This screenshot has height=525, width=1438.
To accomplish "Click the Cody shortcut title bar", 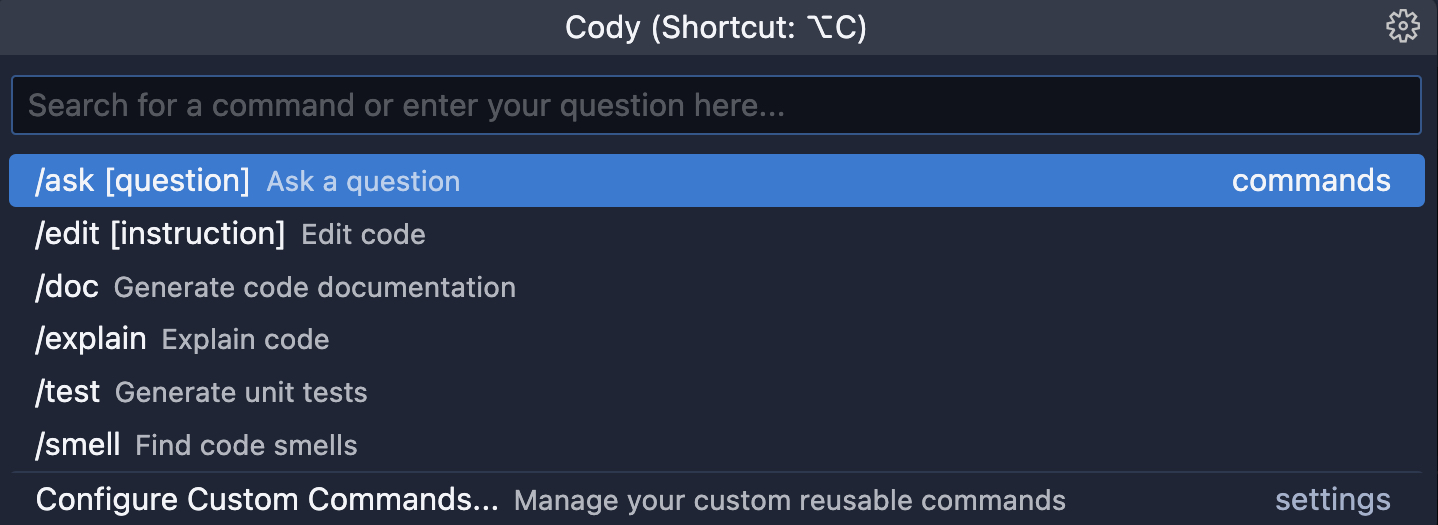I will [716, 27].
